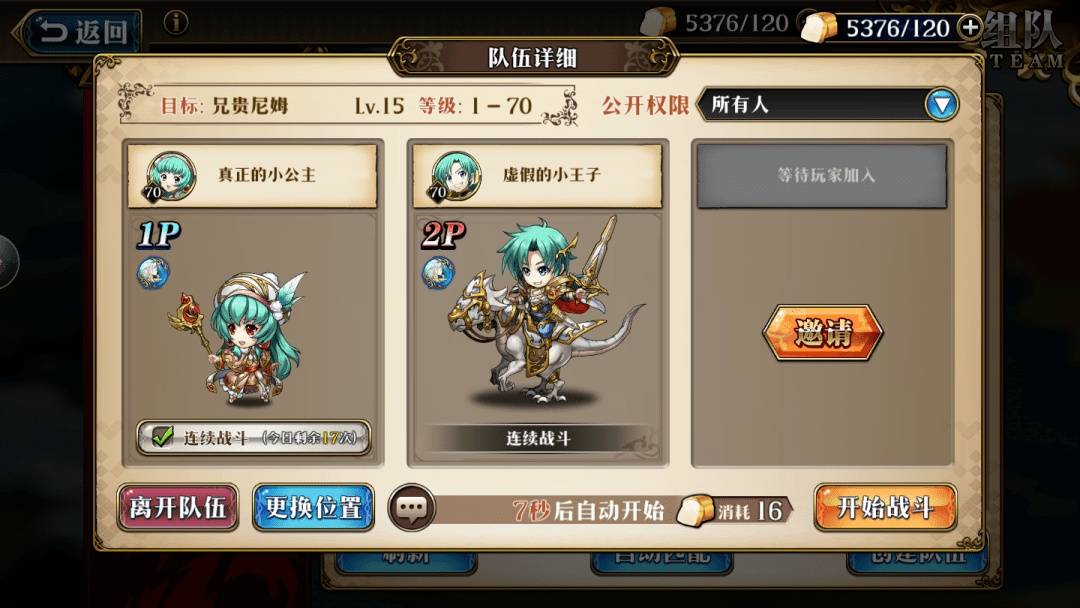Select the 2P player avatar portrait
Image resolution: width=1080 pixels, height=608 pixels.
click(x=455, y=176)
